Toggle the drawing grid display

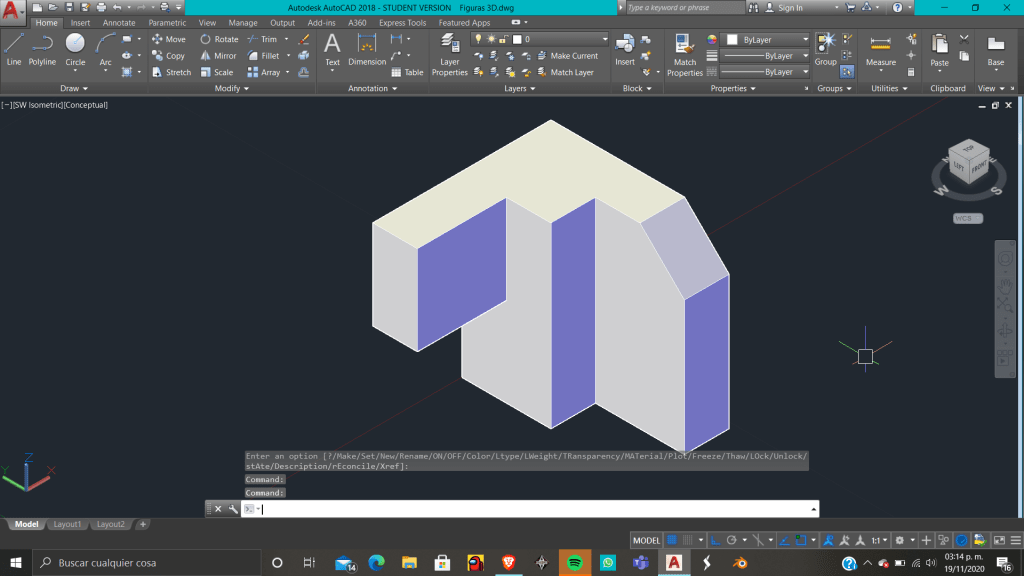(x=673, y=540)
